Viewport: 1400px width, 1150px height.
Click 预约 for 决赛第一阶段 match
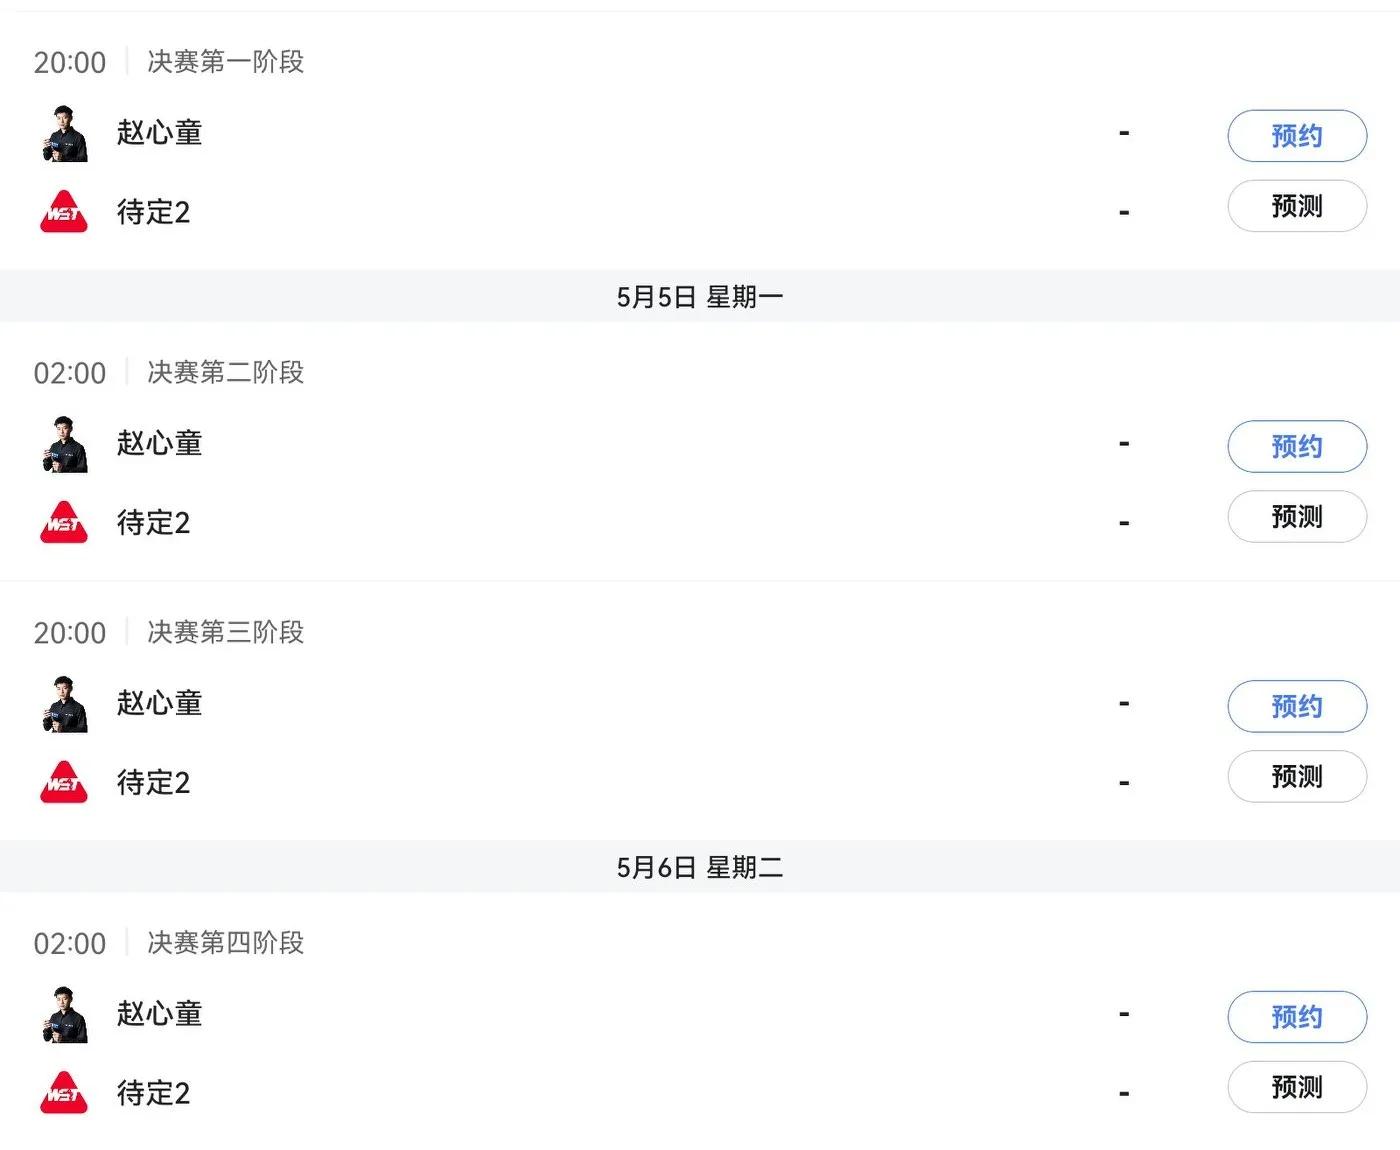[x=1297, y=136]
